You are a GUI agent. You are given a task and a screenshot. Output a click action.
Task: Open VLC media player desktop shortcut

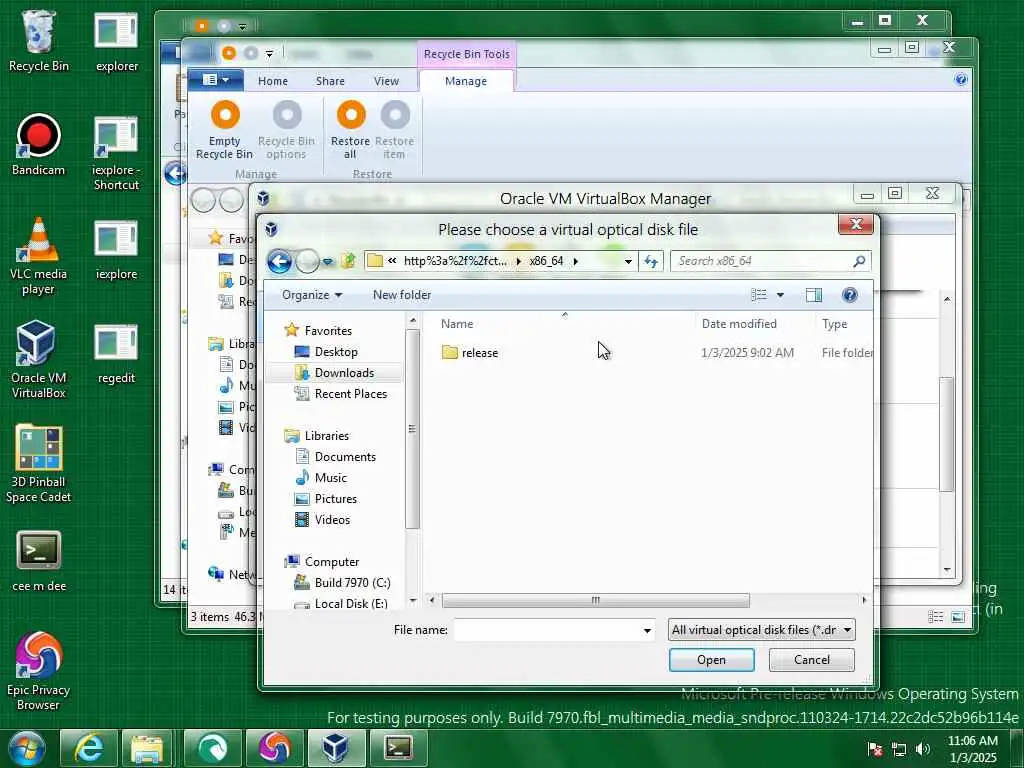(x=39, y=256)
